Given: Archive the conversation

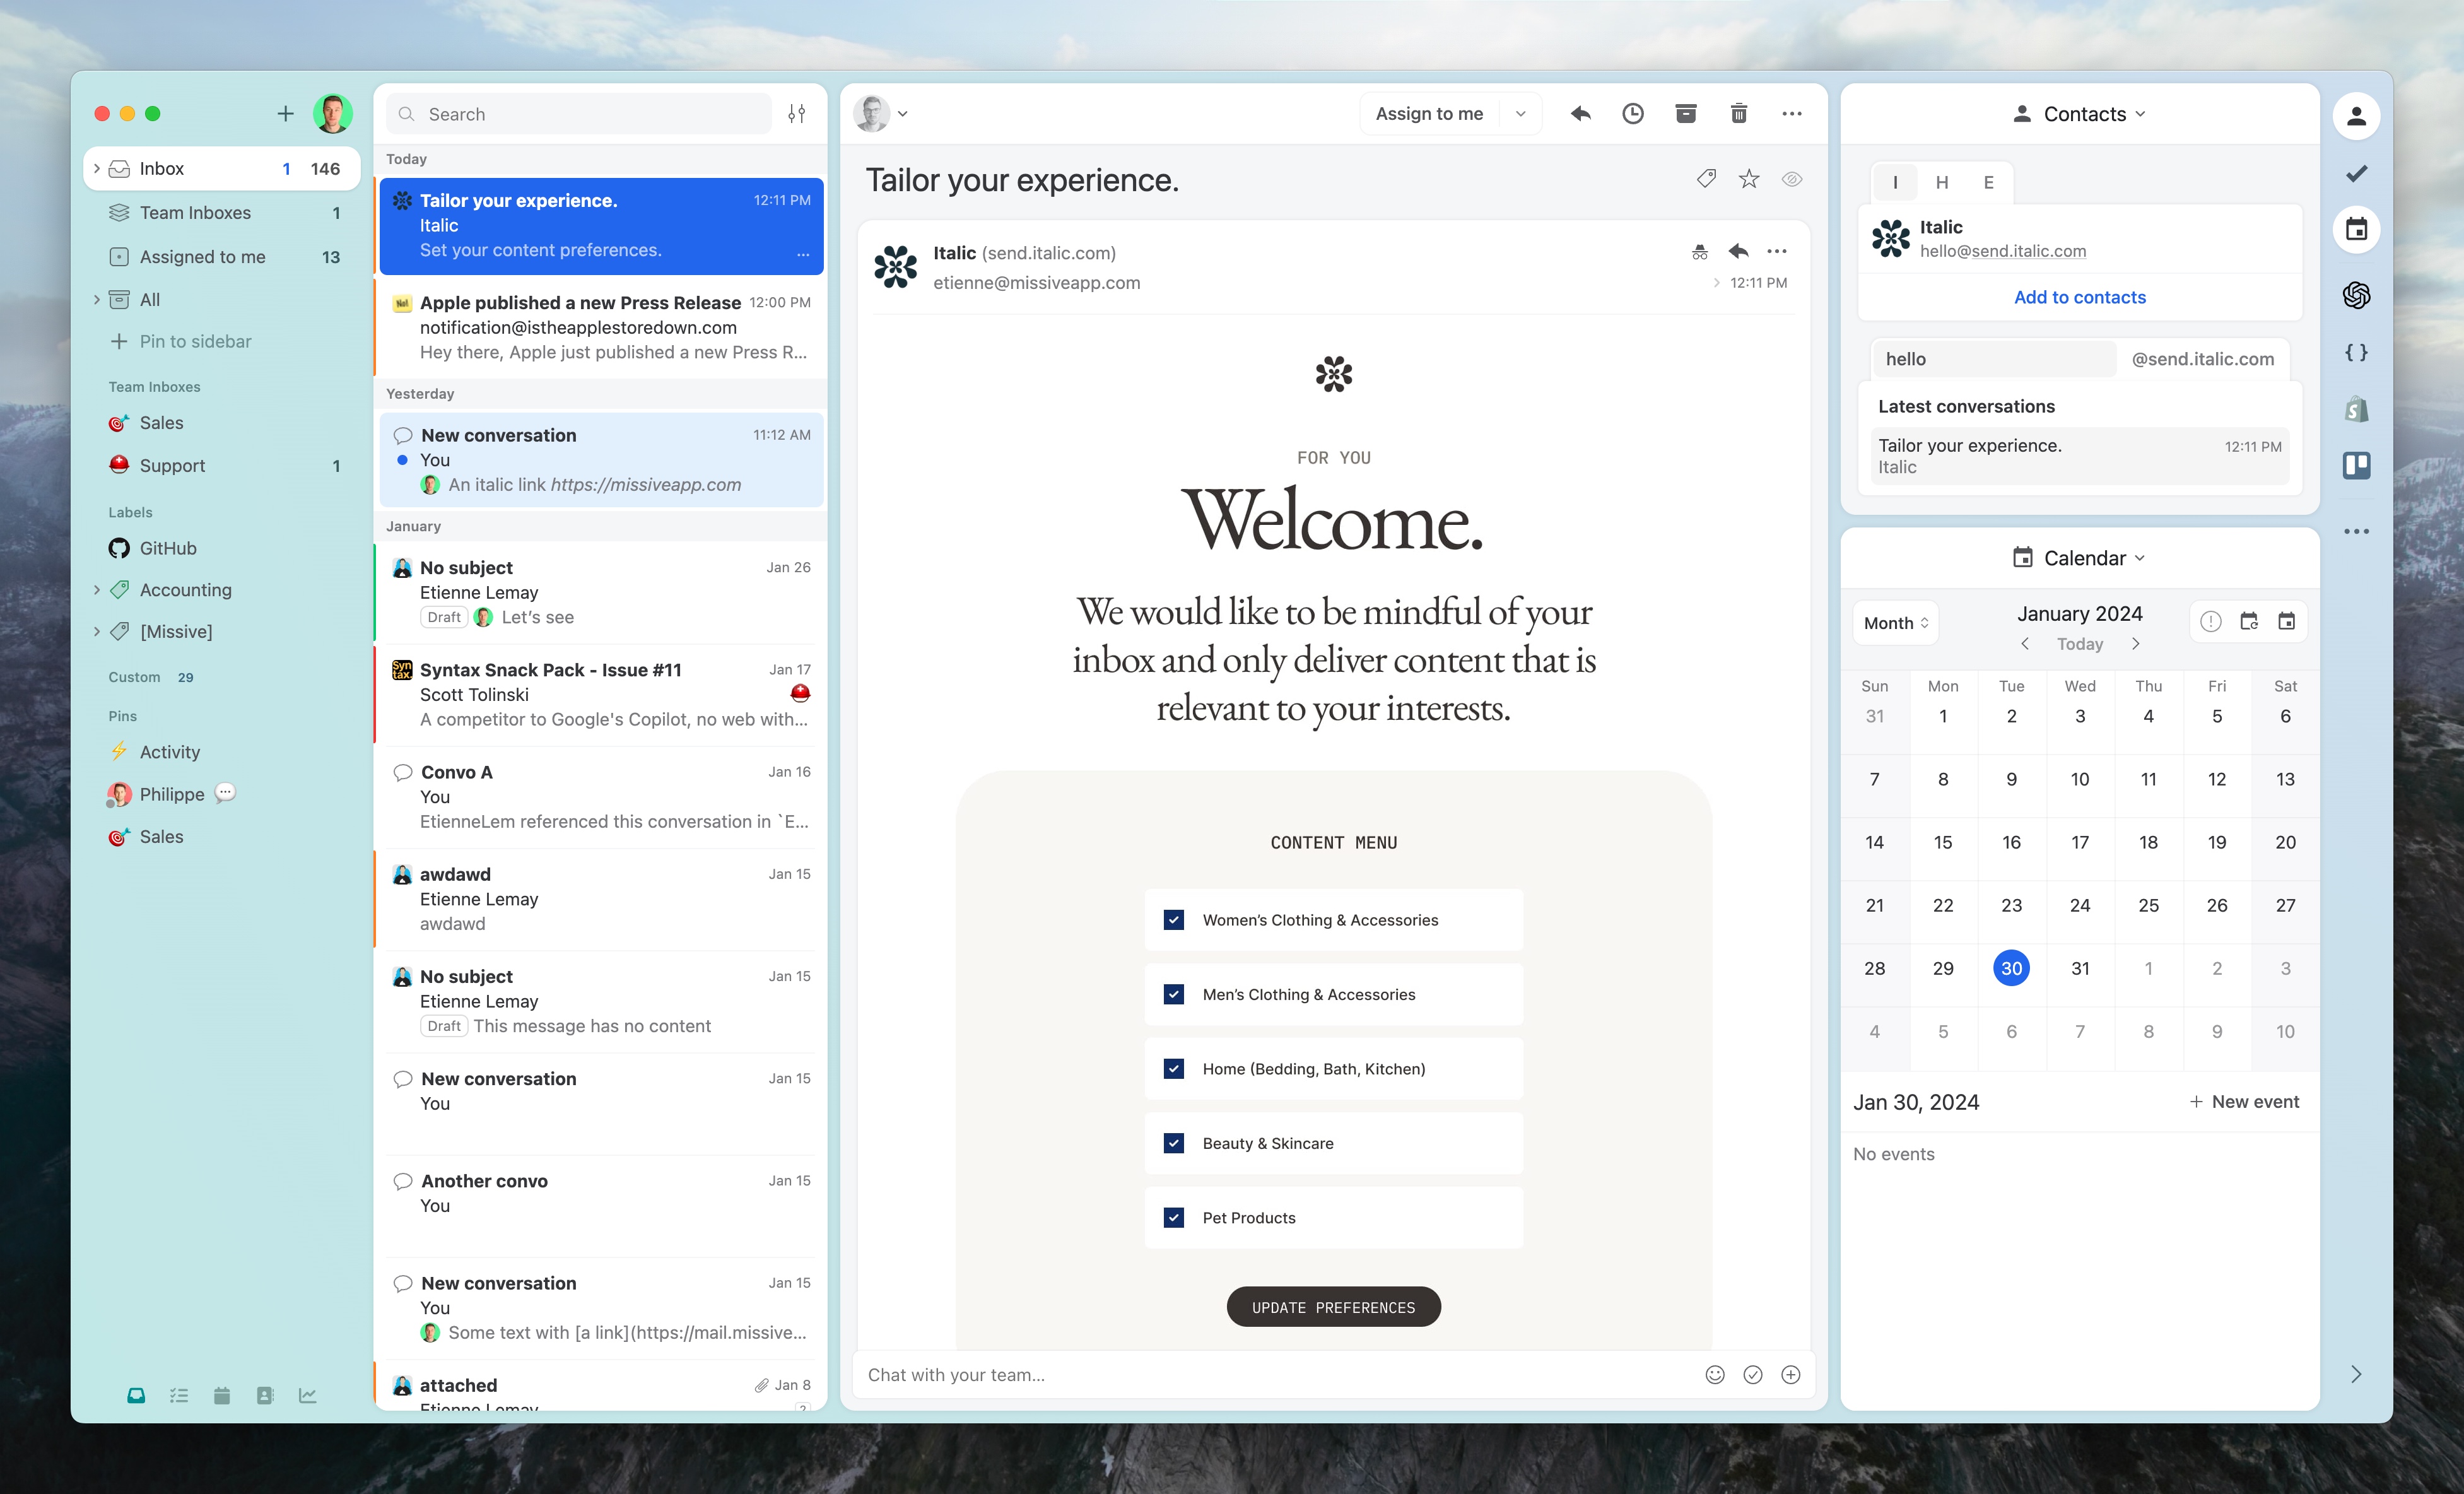Looking at the screenshot, I should pyautogui.click(x=1686, y=114).
